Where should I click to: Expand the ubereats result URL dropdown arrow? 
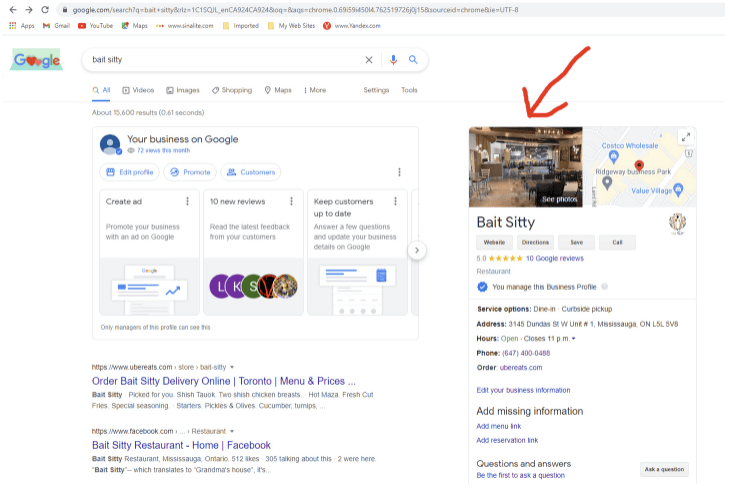tap(232, 367)
